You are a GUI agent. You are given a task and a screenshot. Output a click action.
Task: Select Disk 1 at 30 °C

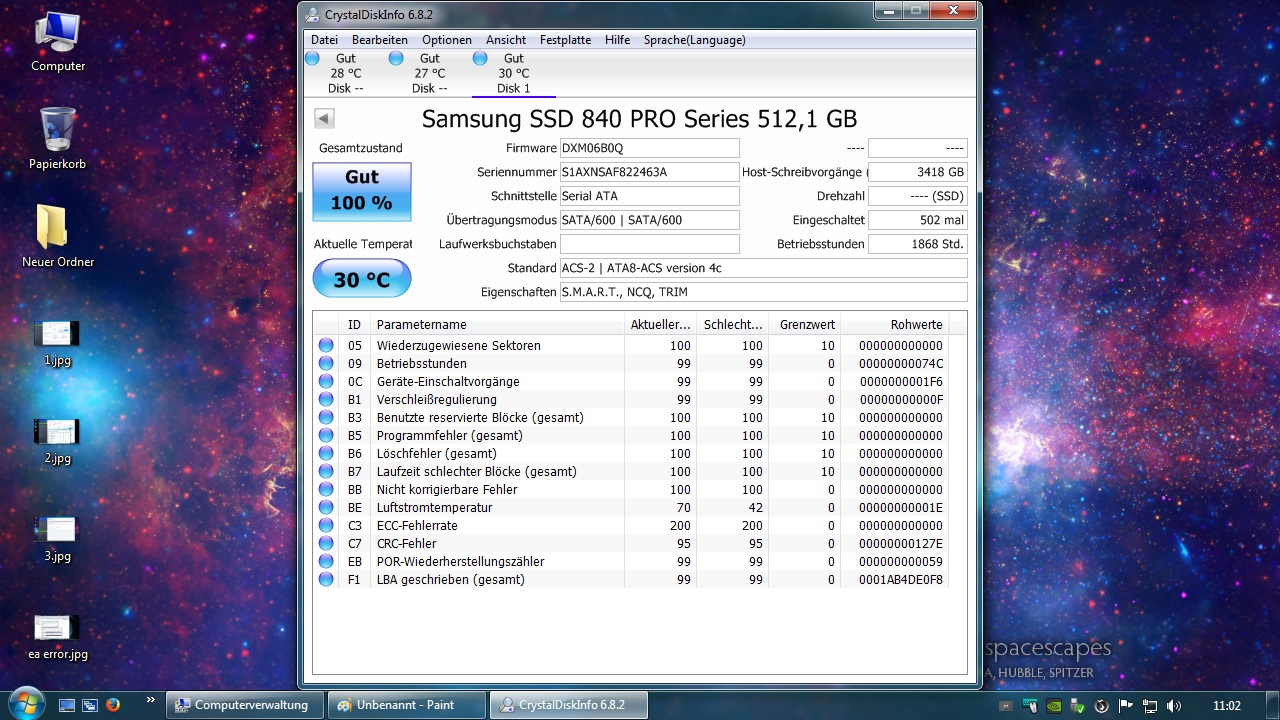[513, 73]
